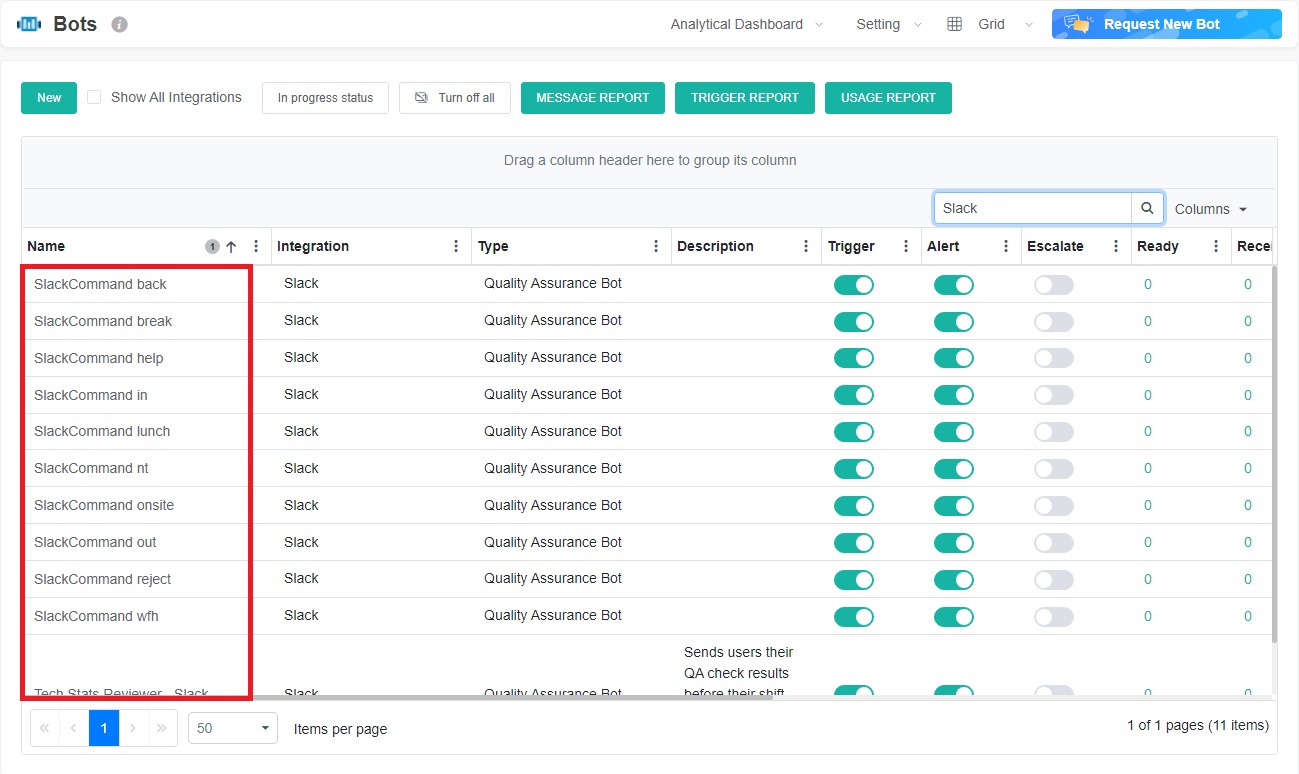Open the Grid view menu
This screenshot has width=1299, height=774.
click(990, 24)
